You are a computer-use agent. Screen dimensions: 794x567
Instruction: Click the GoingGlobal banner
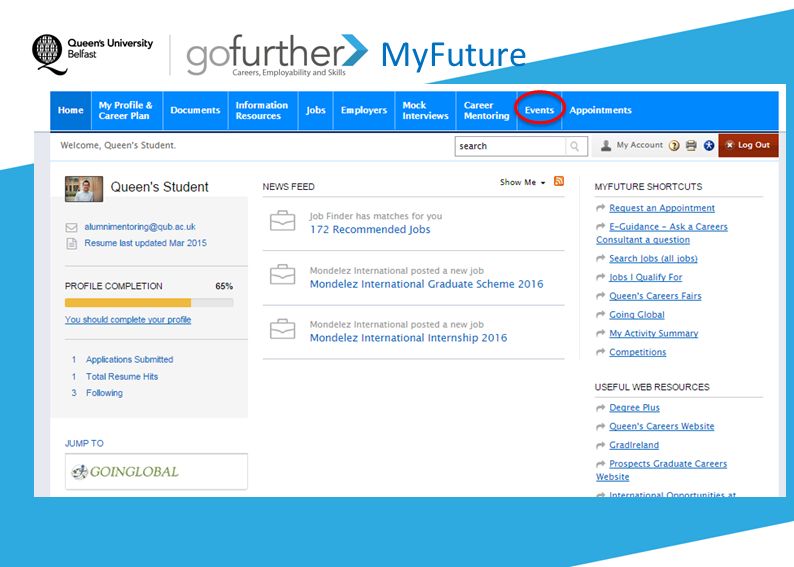pos(156,471)
